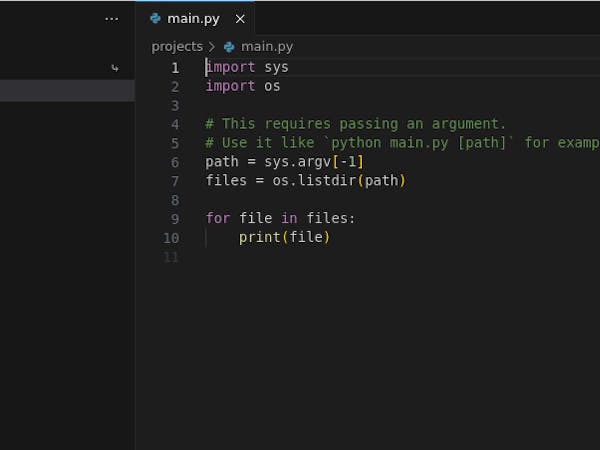
Task: Click line number 11 in the gutter
Action: point(171,257)
